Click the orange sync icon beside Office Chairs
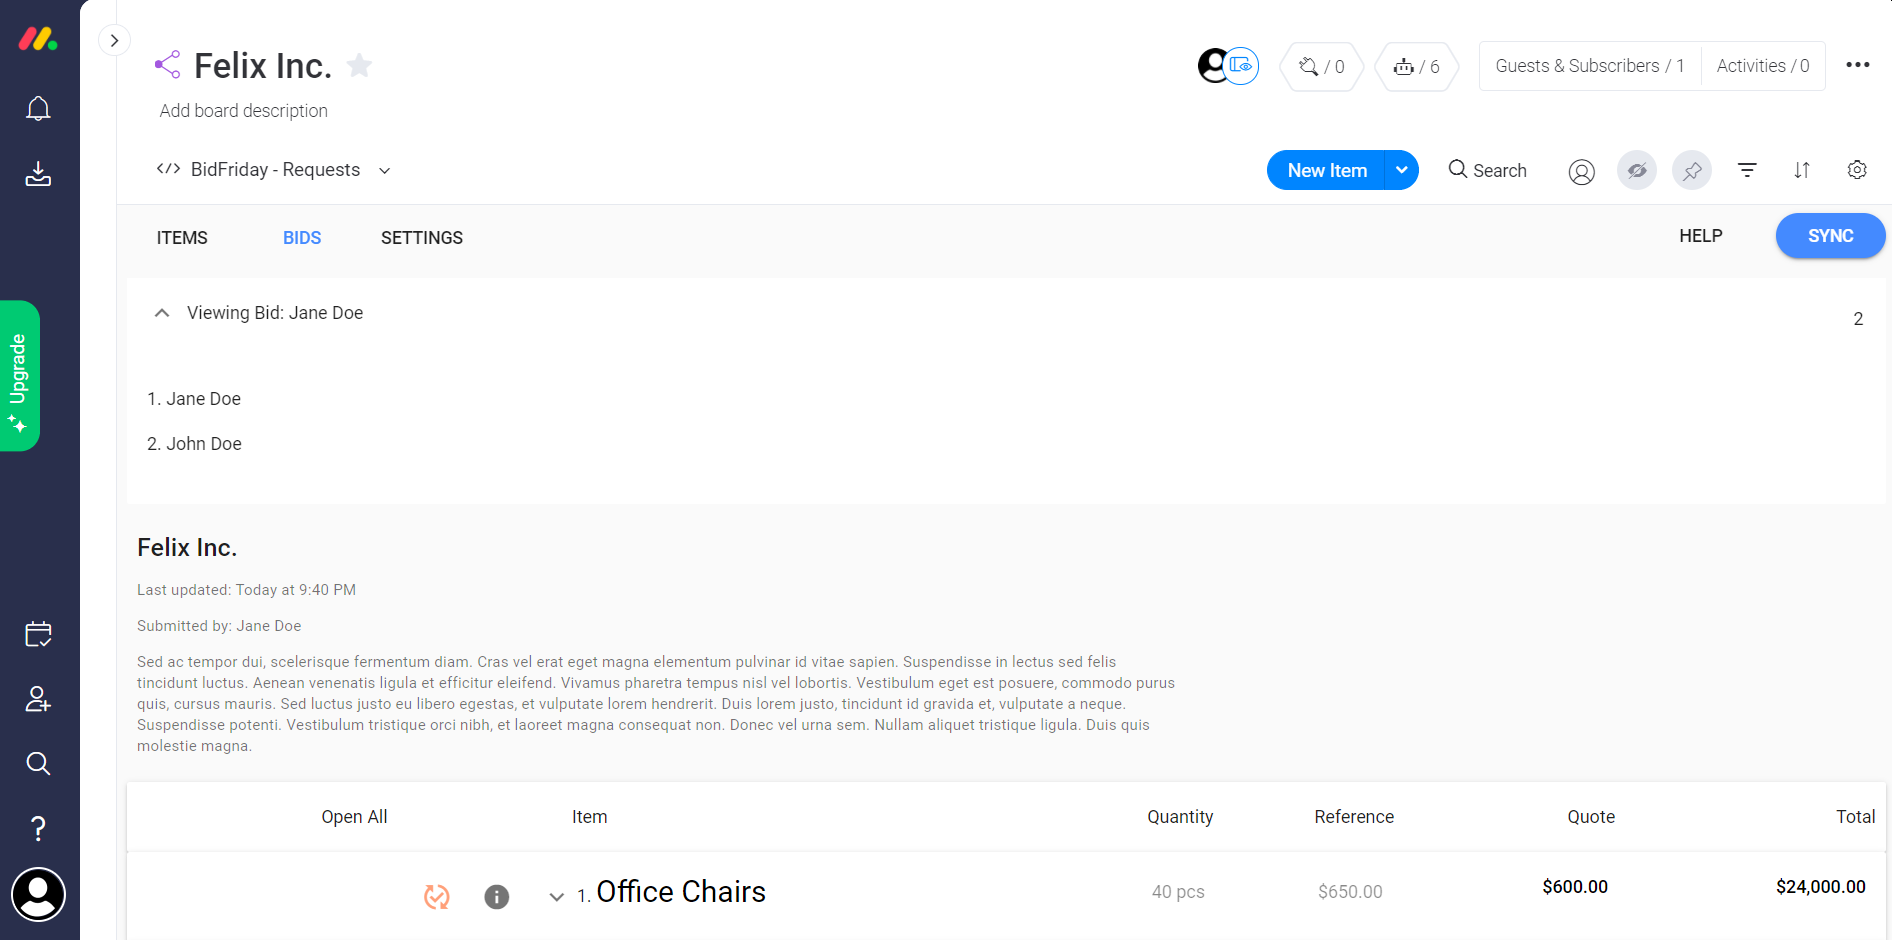Image resolution: width=1892 pixels, height=940 pixels. pyautogui.click(x=437, y=897)
